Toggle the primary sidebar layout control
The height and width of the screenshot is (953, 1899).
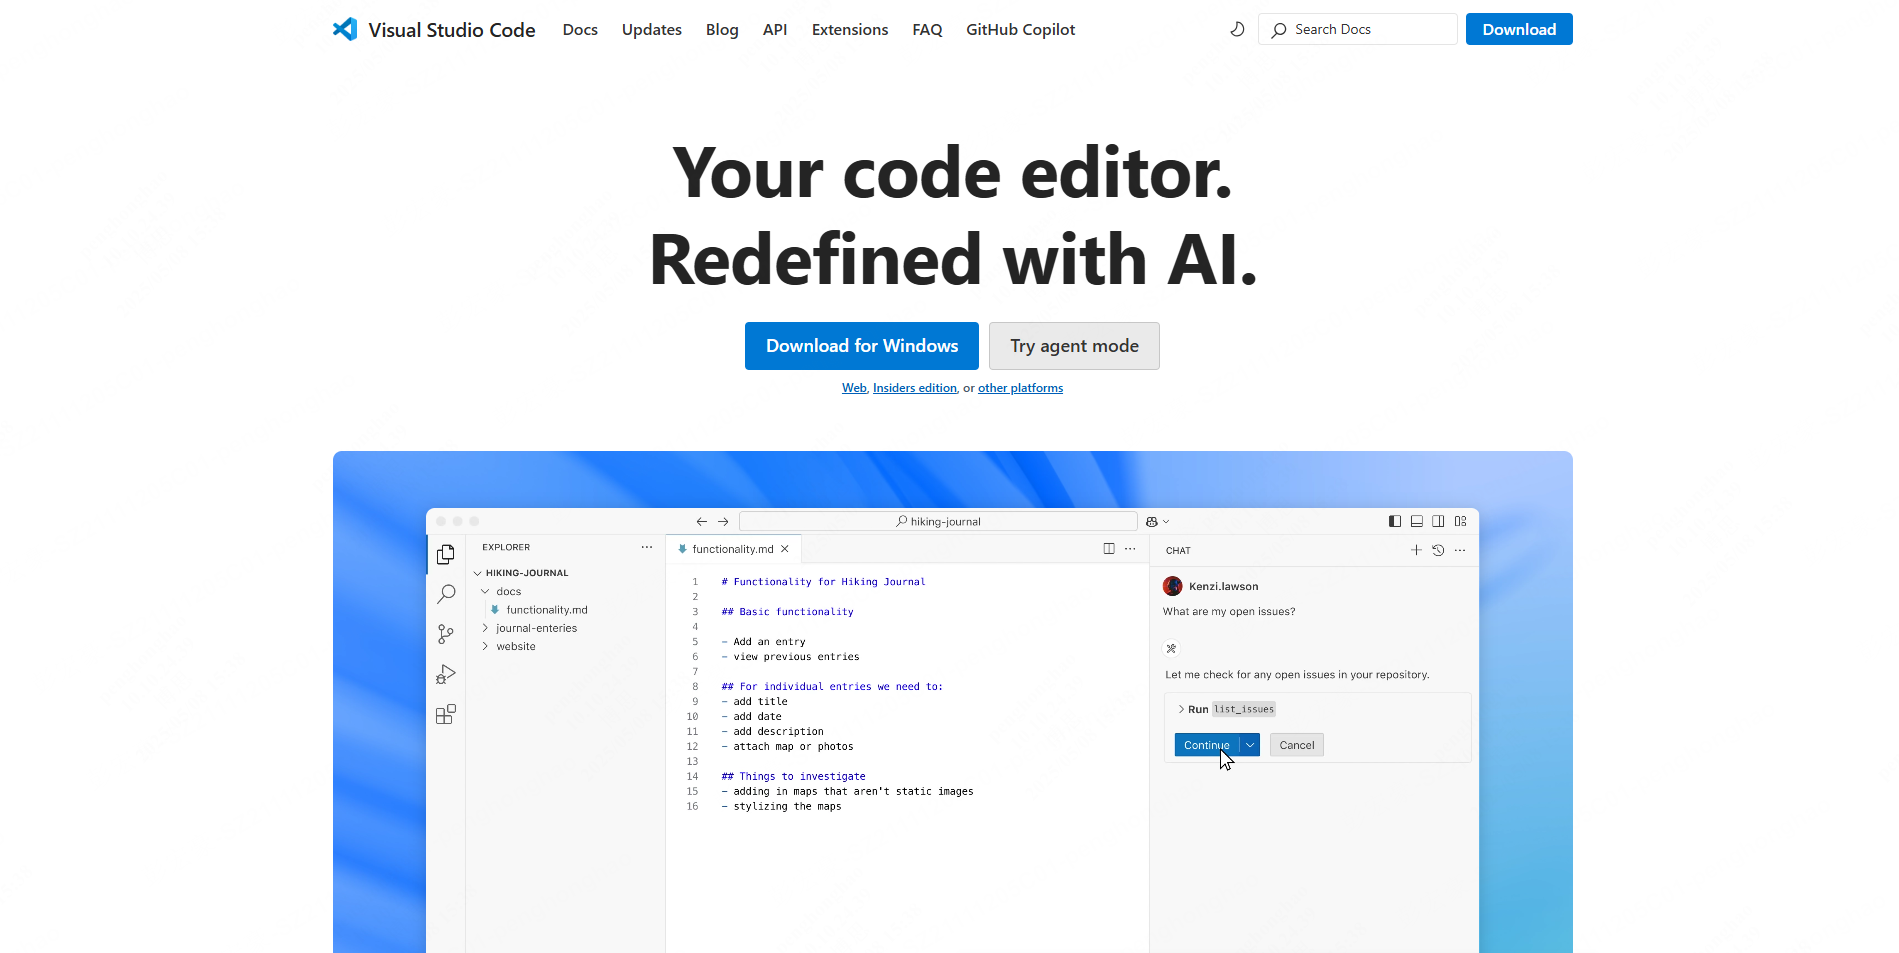pos(1394,521)
